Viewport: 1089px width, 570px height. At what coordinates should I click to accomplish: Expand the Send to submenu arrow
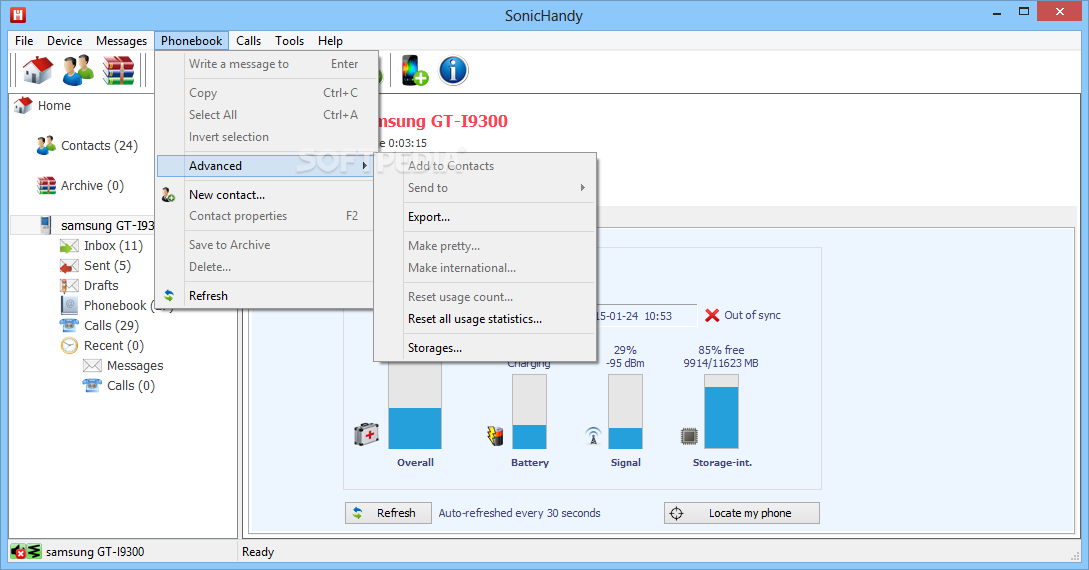[583, 187]
